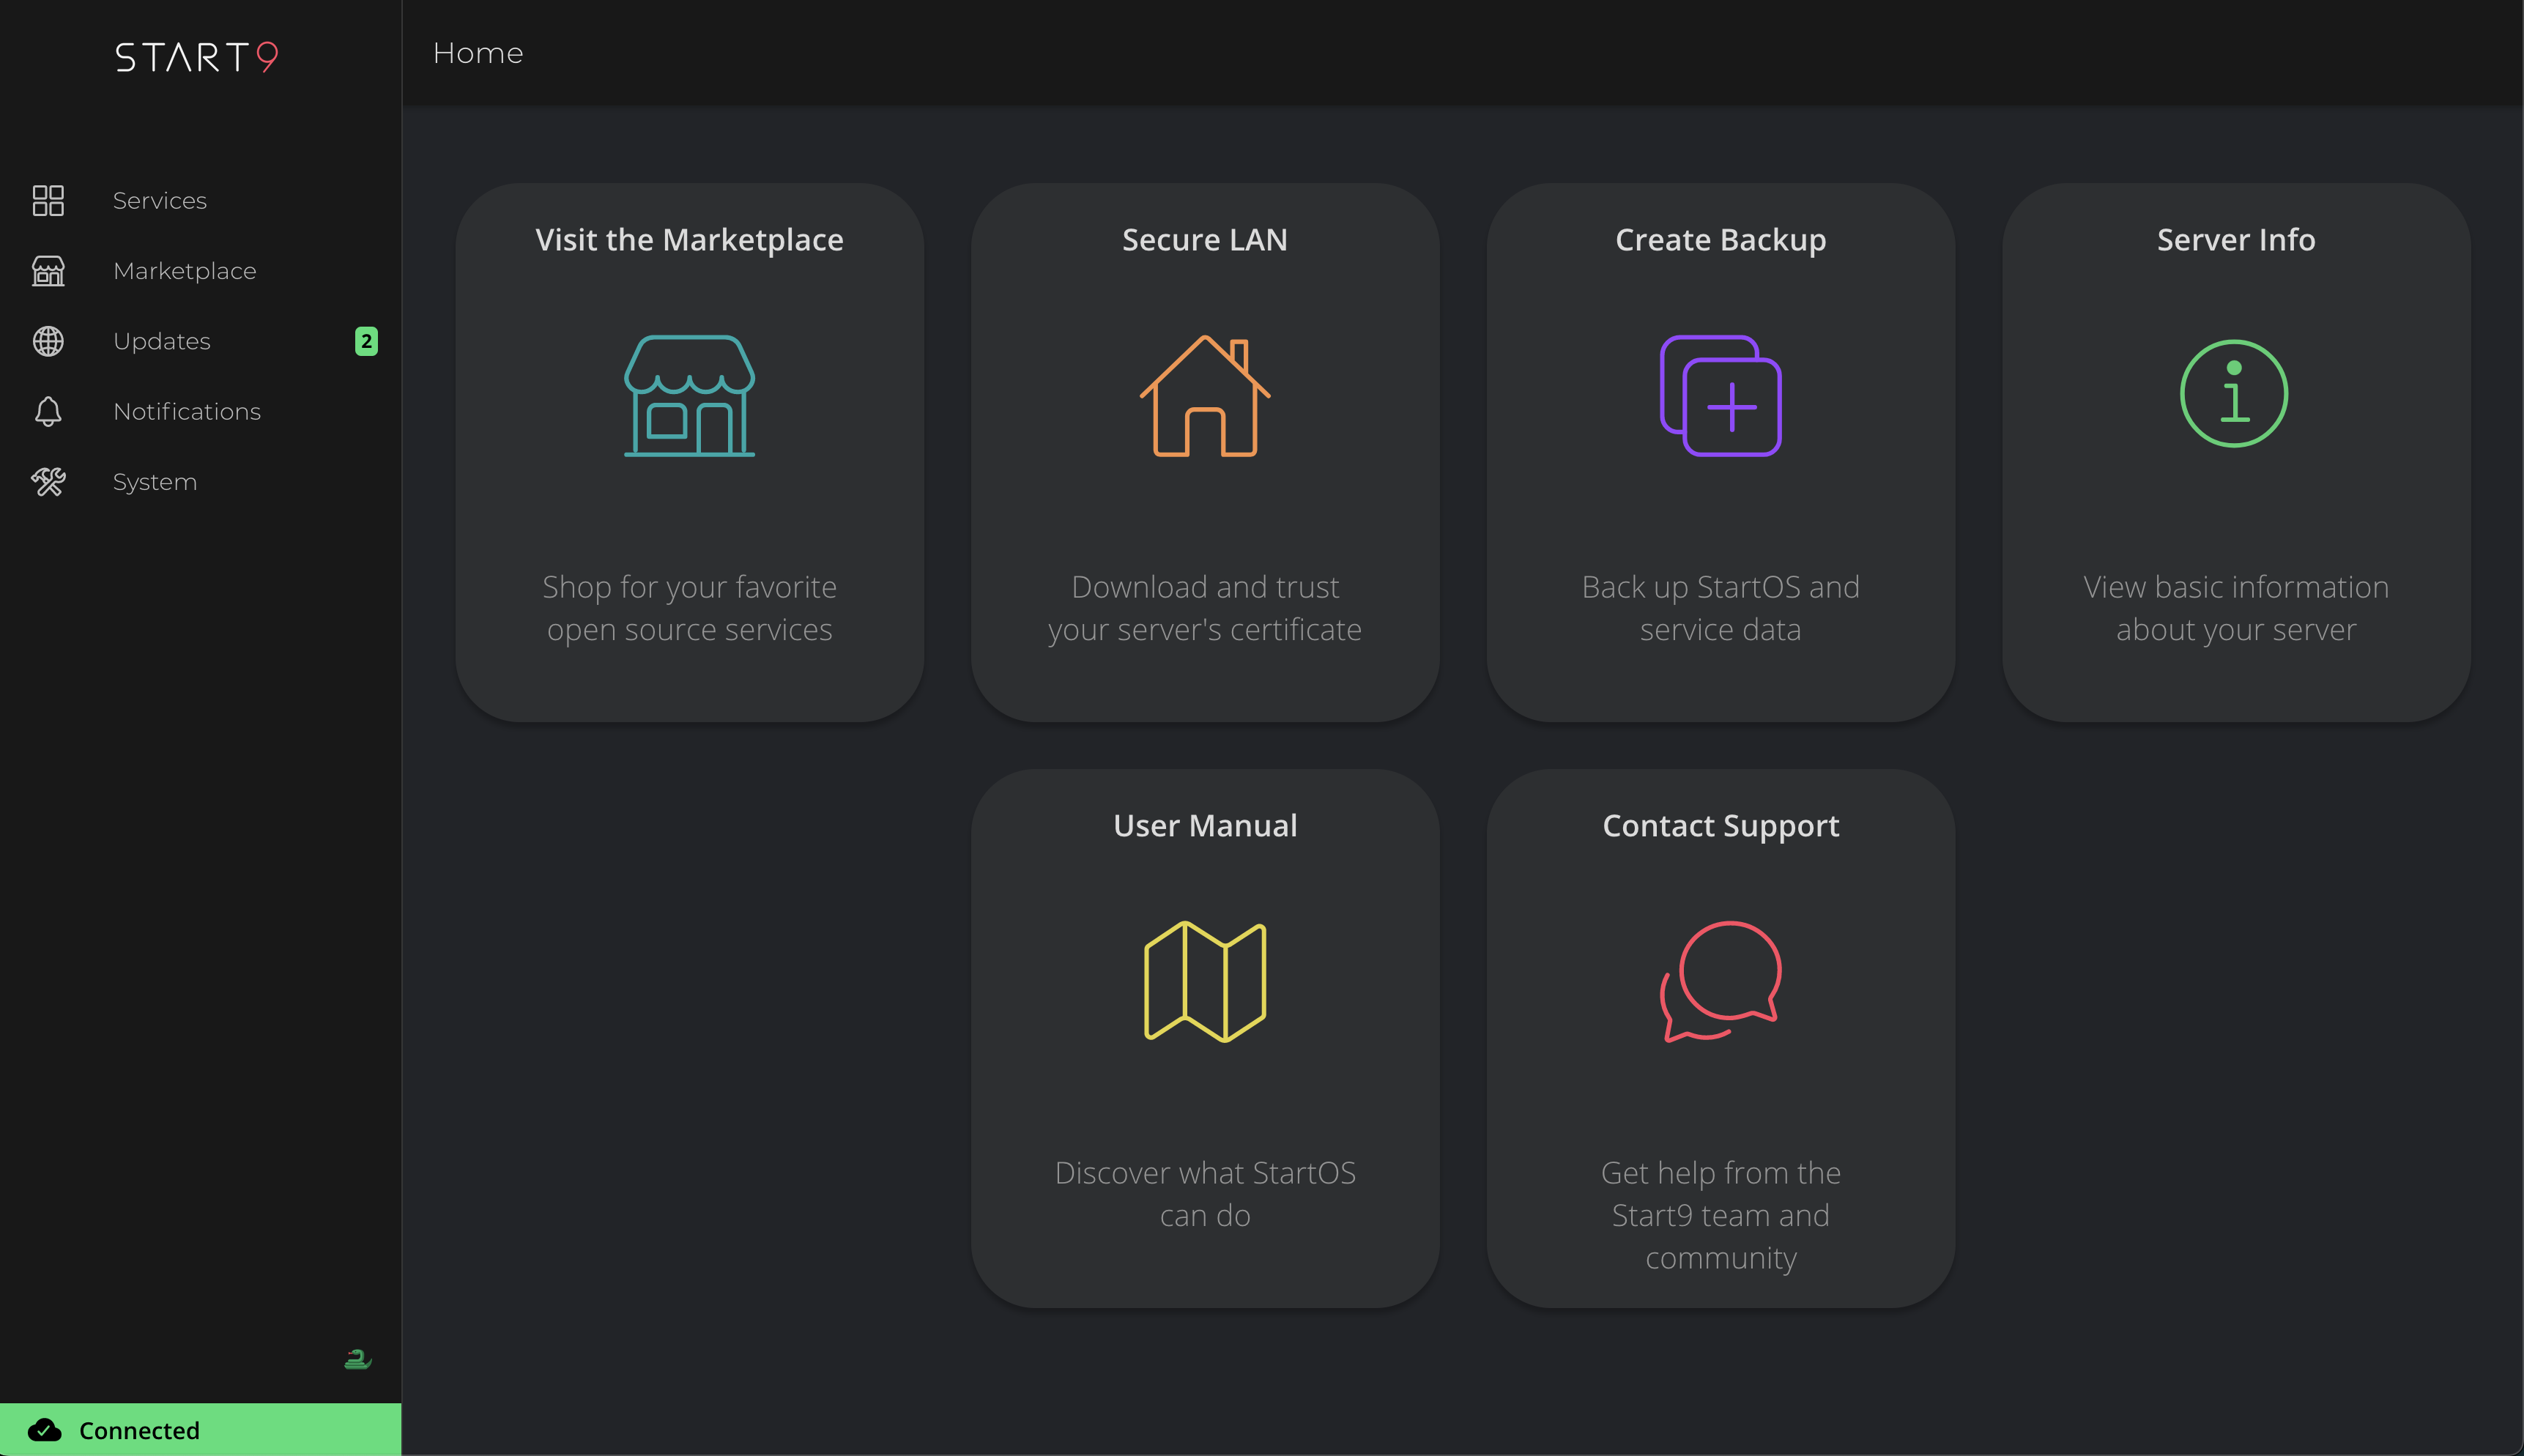Open System using the tools icon

48,482
